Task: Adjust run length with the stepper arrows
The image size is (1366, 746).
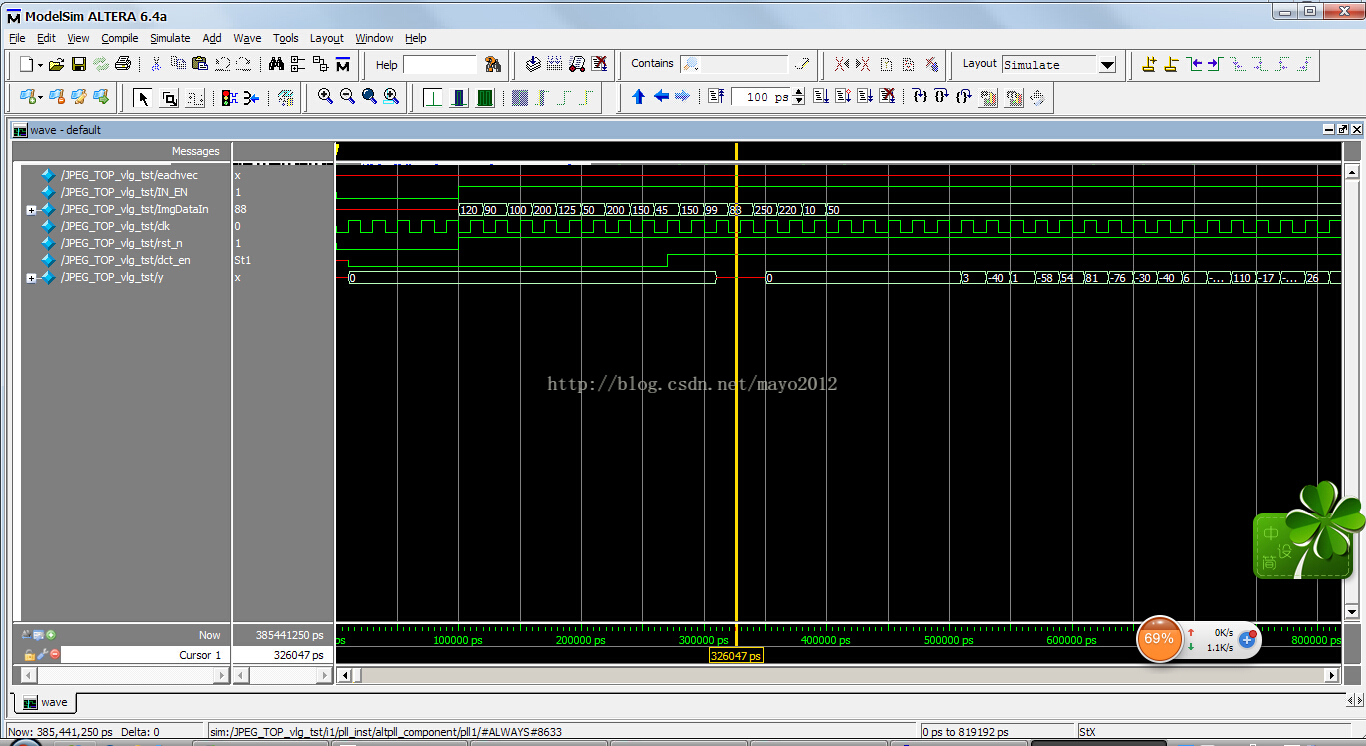Action: pyautogui.click(x=798, y=97)
